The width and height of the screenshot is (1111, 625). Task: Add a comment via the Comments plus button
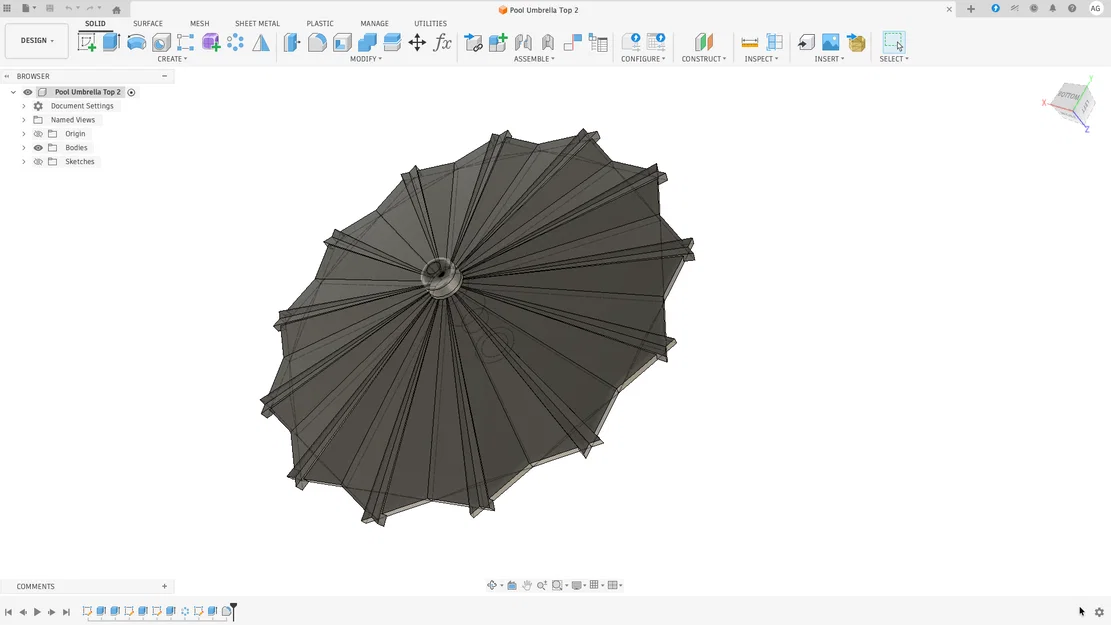164,586
